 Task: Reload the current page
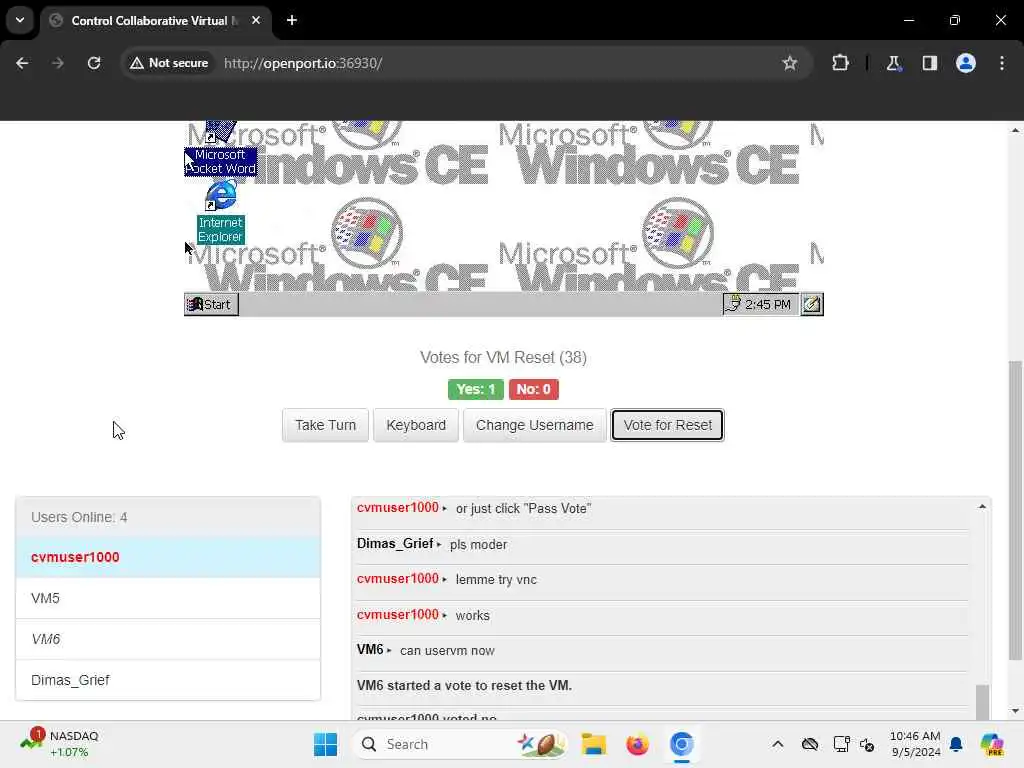coord(94,63)
